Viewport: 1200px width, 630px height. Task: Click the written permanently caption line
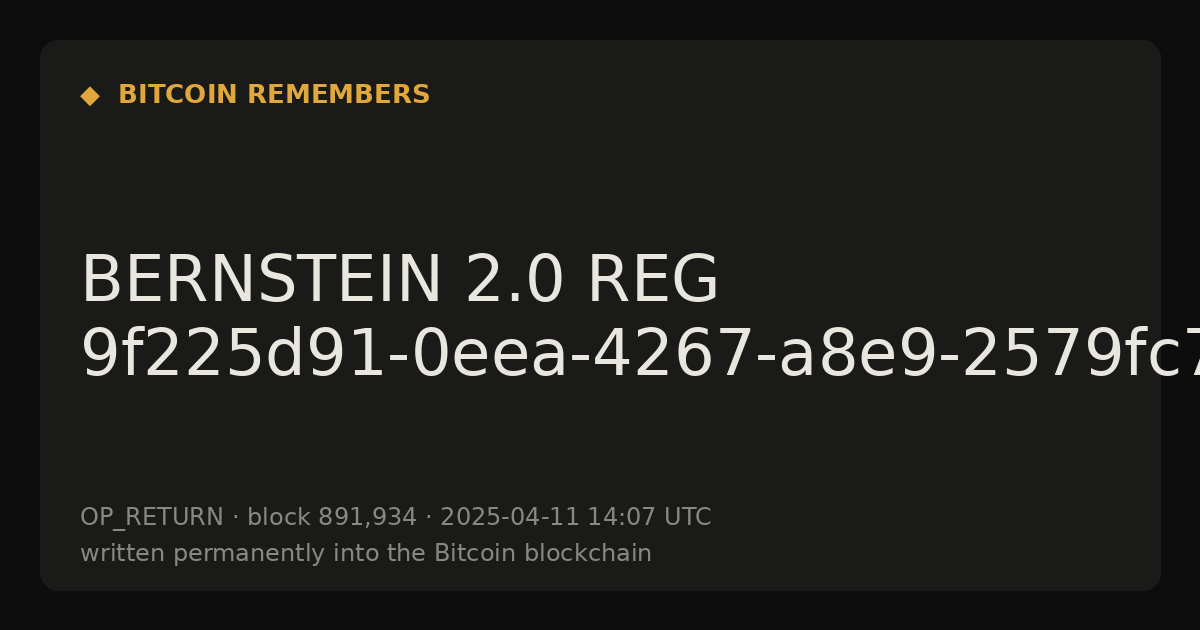[366, 554]
